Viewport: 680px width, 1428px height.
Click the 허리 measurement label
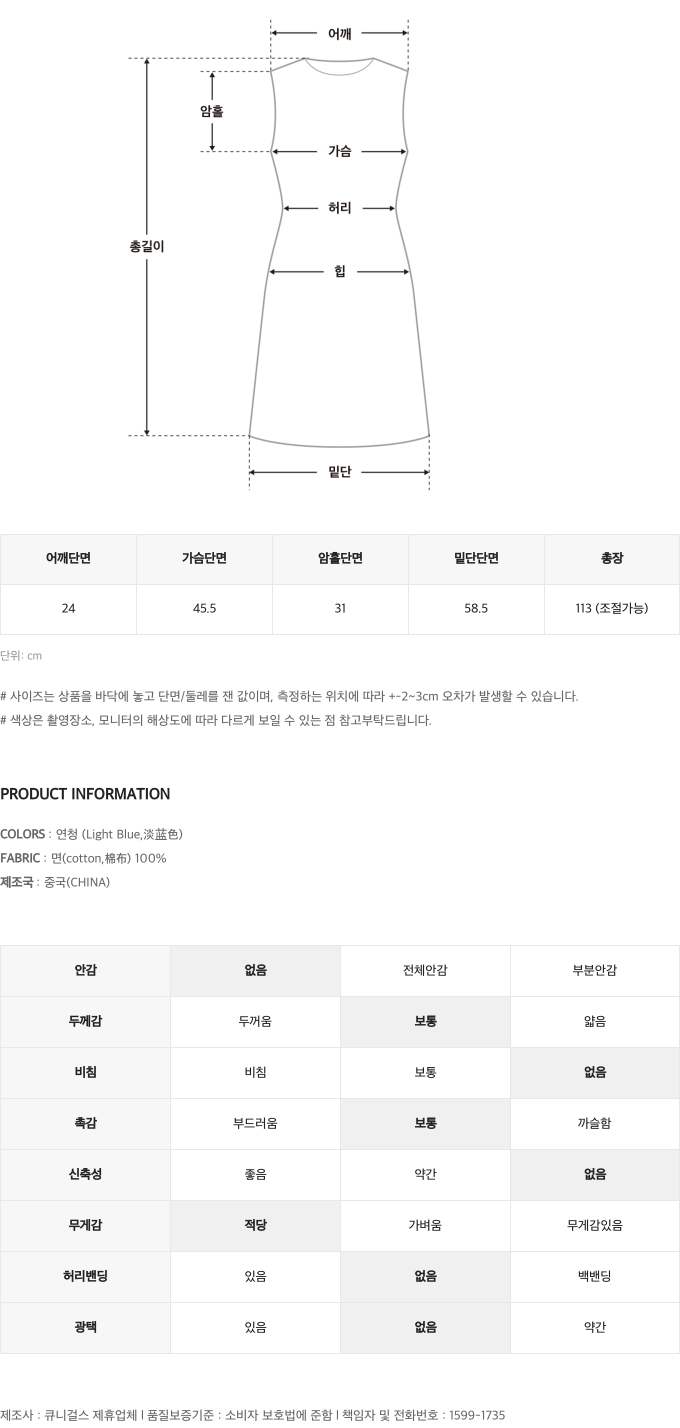coord(340,209)
